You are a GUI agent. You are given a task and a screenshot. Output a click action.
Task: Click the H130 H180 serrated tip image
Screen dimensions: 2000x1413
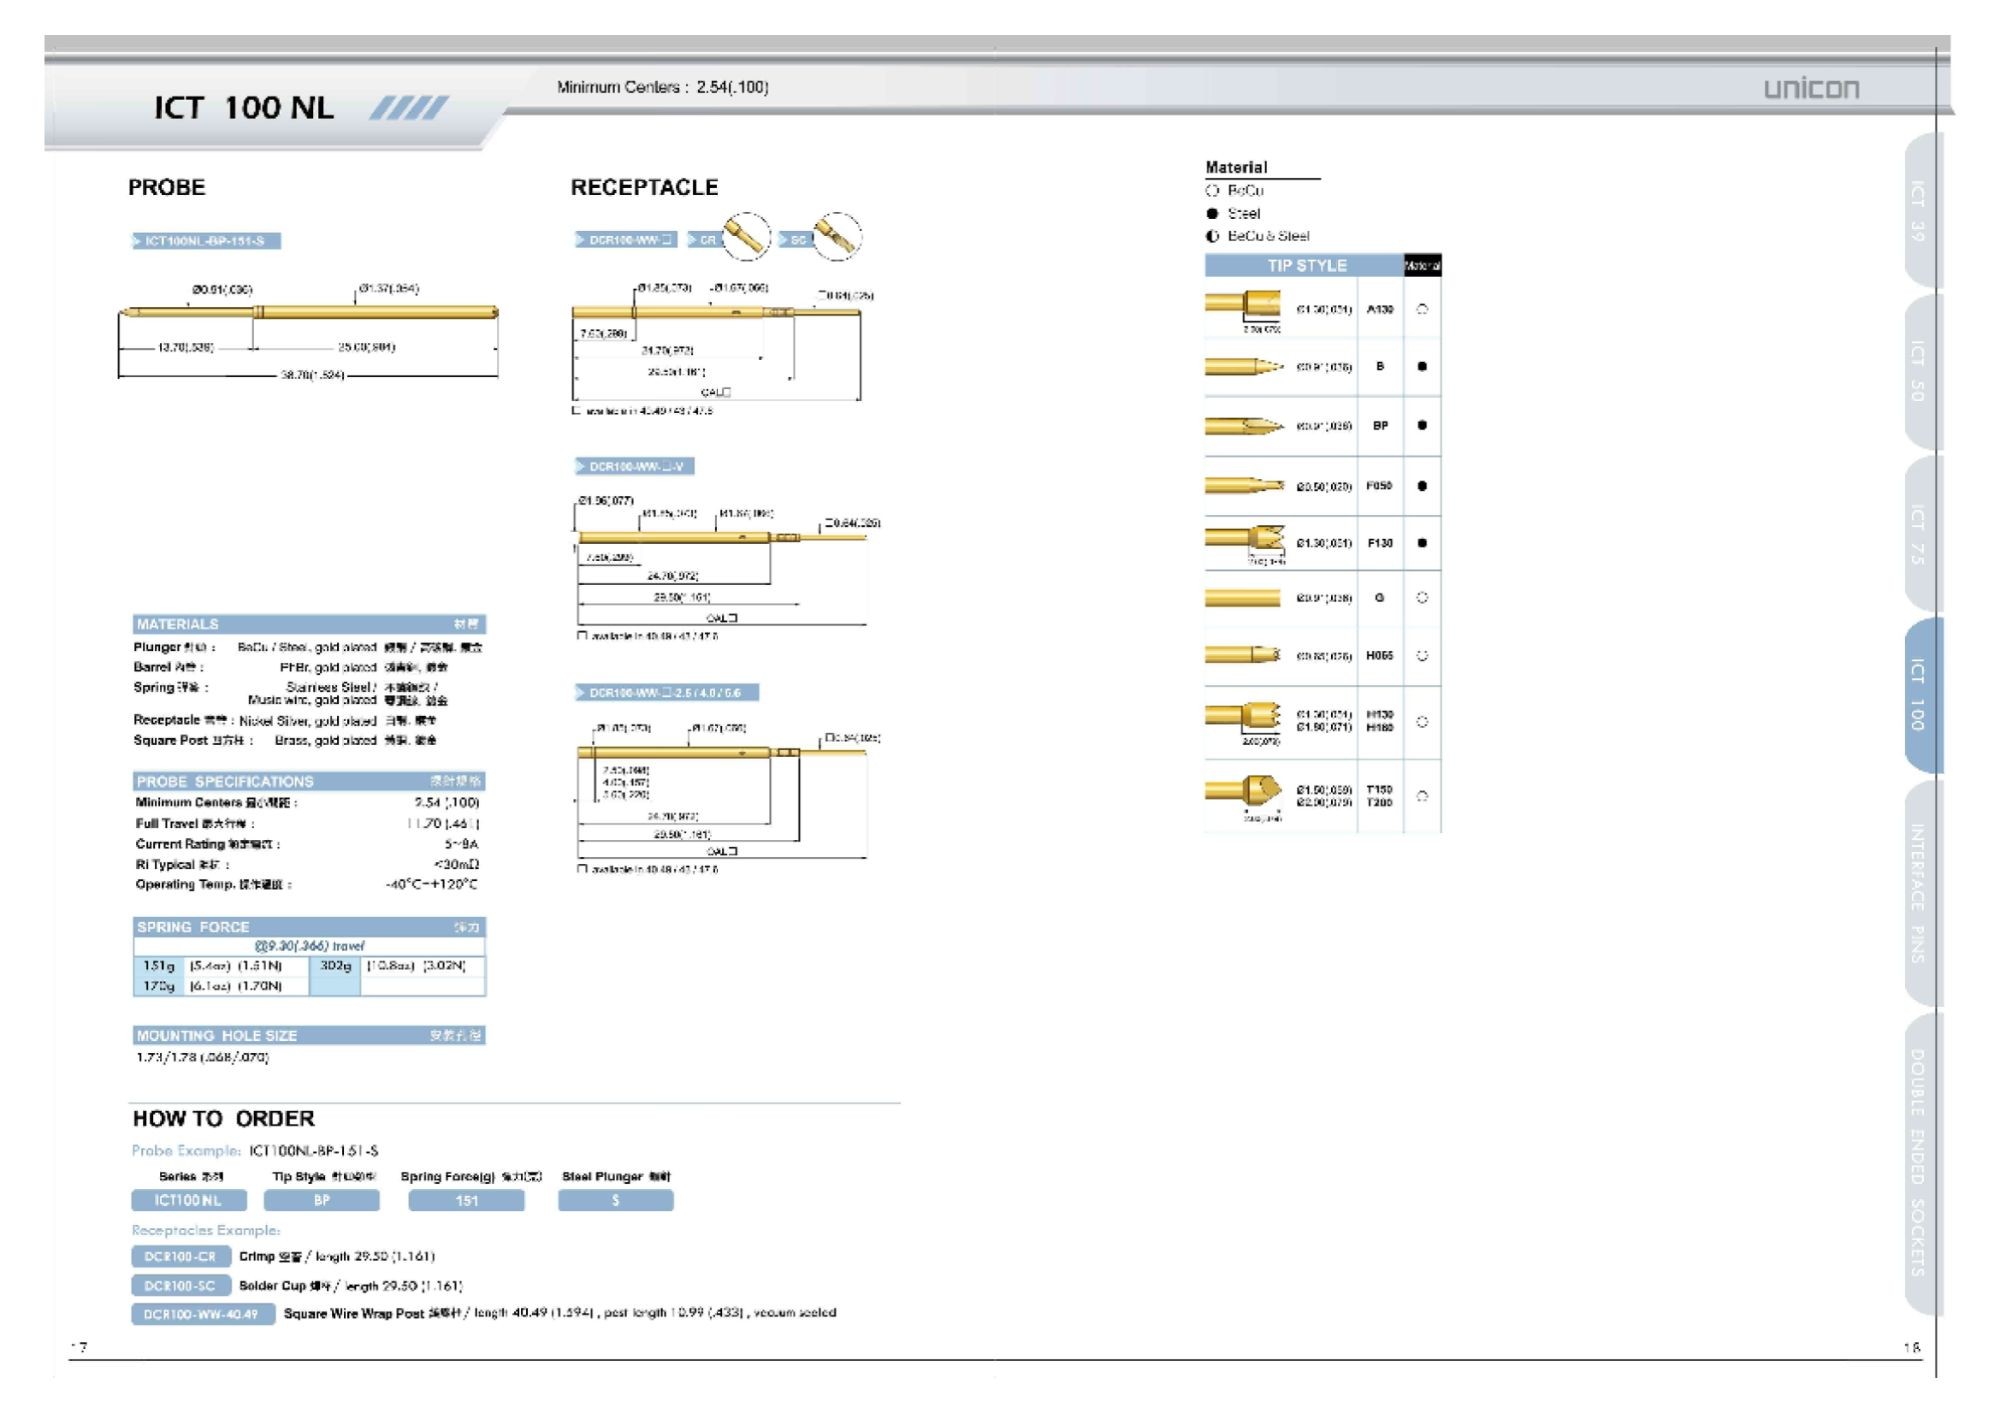pos(1245,716)
